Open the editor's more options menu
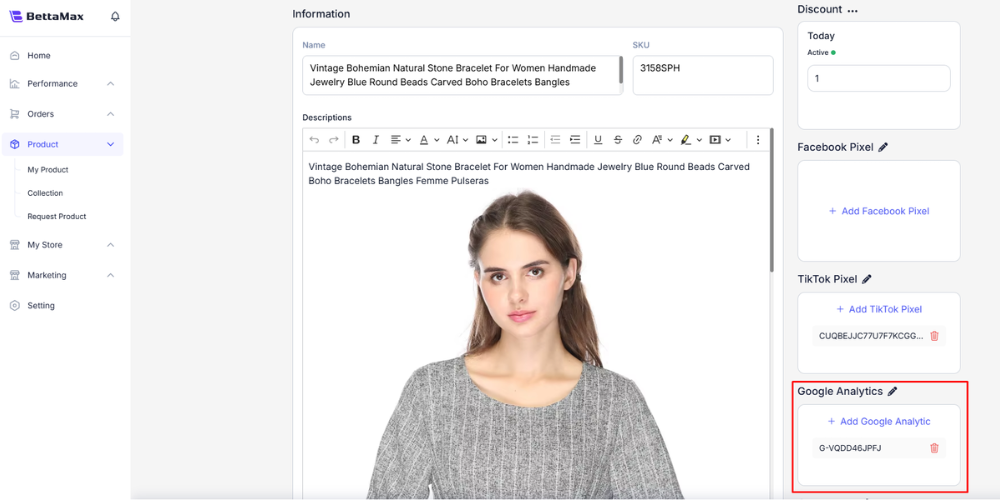Viewport: 1000px width, 500px height. point(758,140)
